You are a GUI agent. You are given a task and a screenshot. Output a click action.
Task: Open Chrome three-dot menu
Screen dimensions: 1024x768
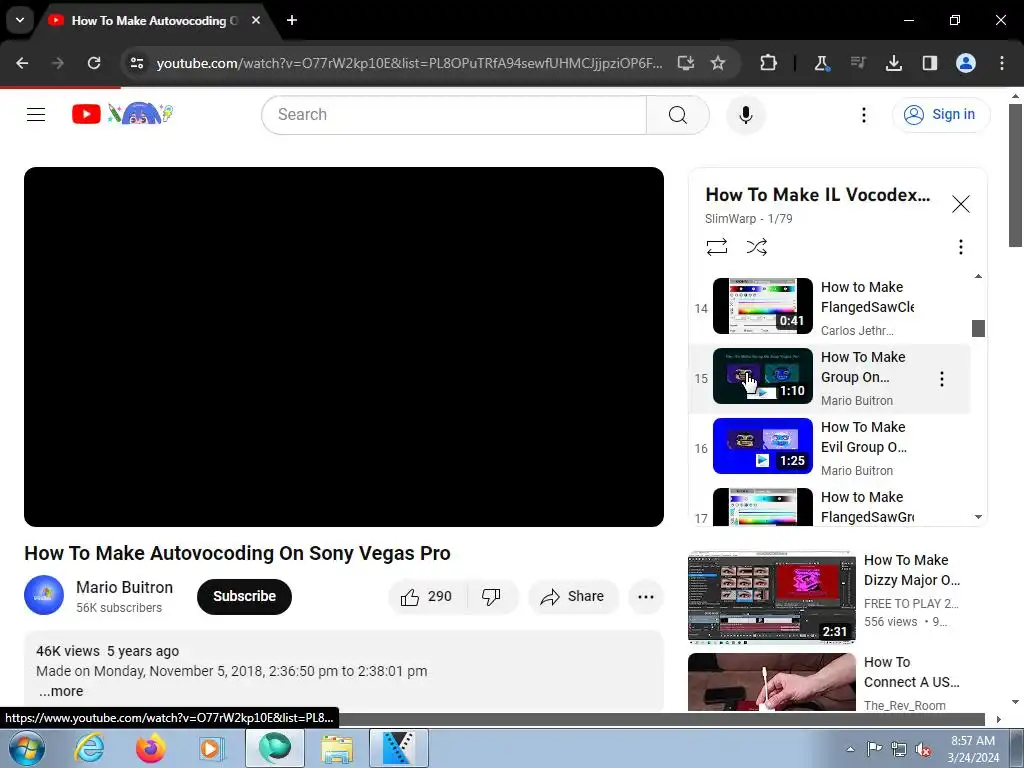[x=1001, y=63]
